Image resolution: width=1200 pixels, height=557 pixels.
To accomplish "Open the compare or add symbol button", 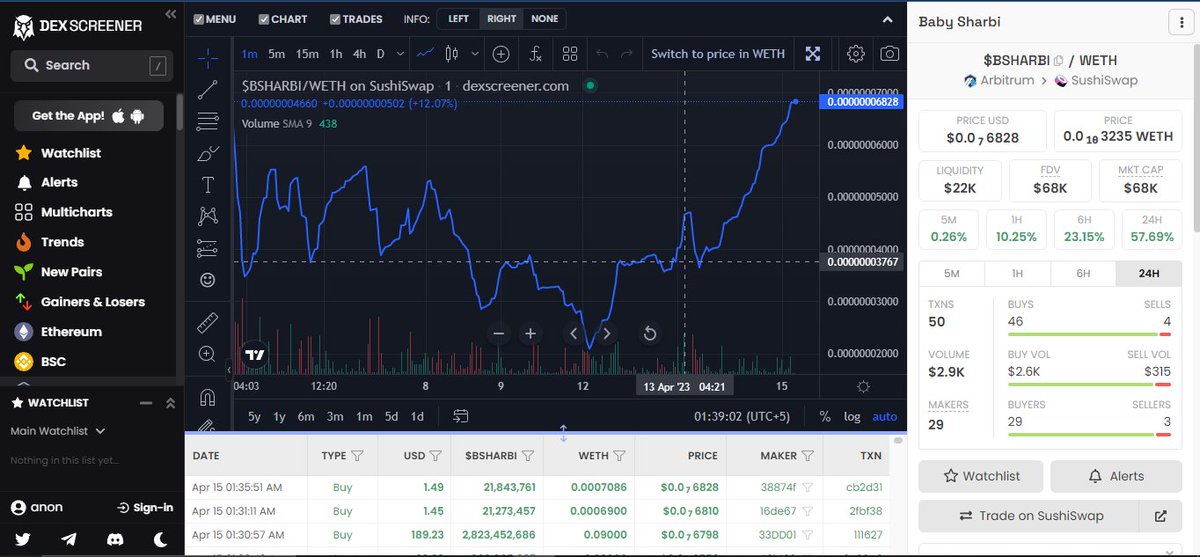I will [x=501, y=54].
